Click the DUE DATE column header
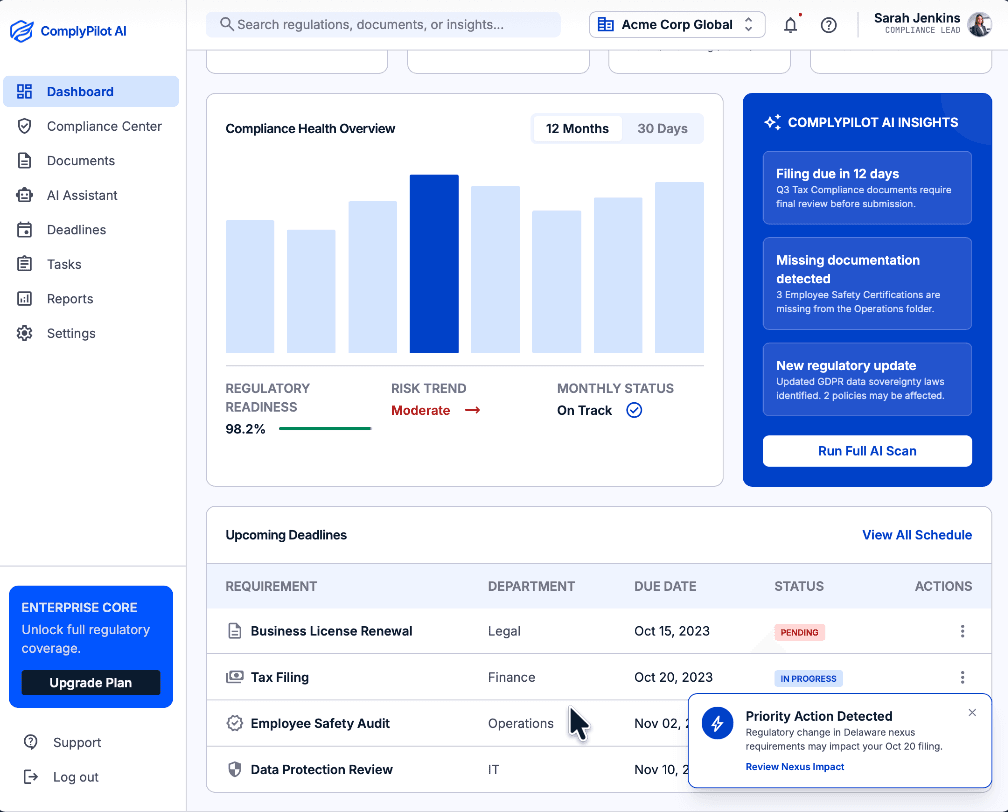 tap(665, 586)
